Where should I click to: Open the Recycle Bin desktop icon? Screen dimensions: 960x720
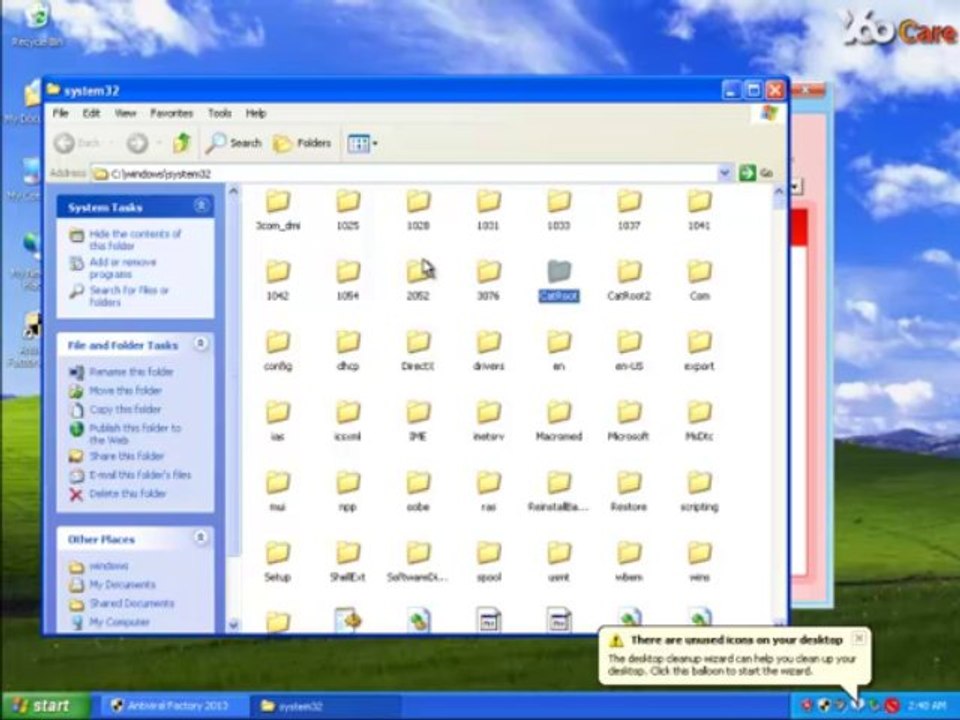(x=37, y=24)
